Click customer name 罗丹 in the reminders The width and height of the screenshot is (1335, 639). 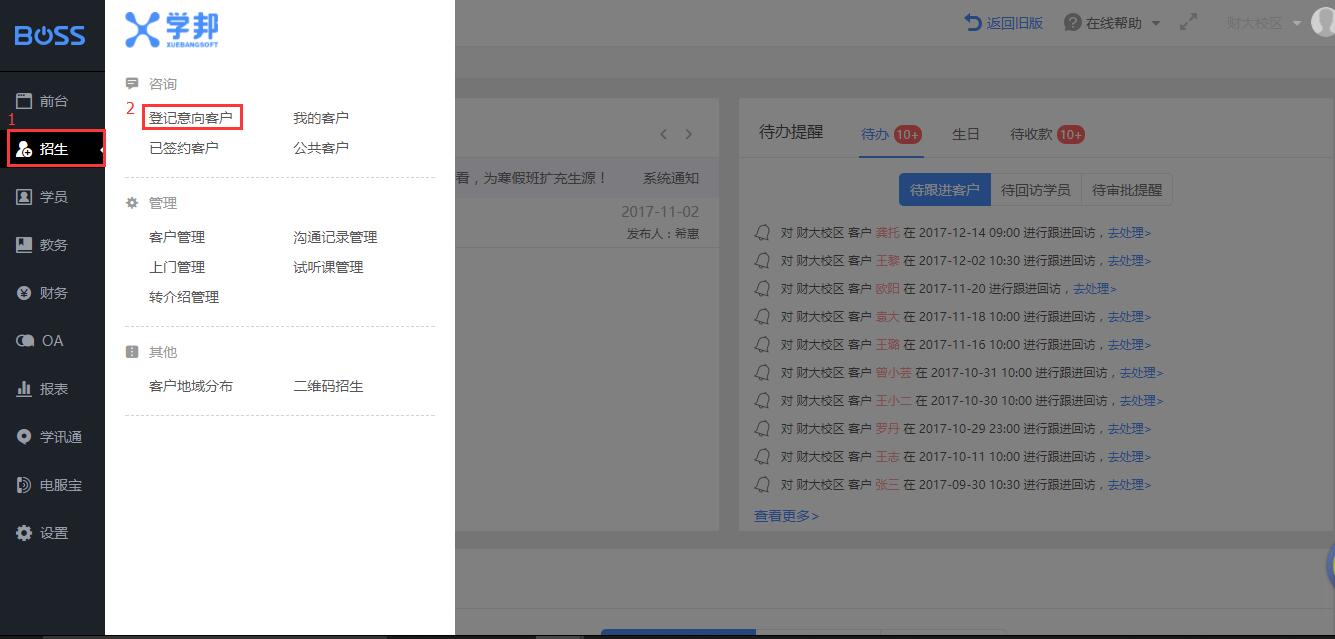click(887, 429)
